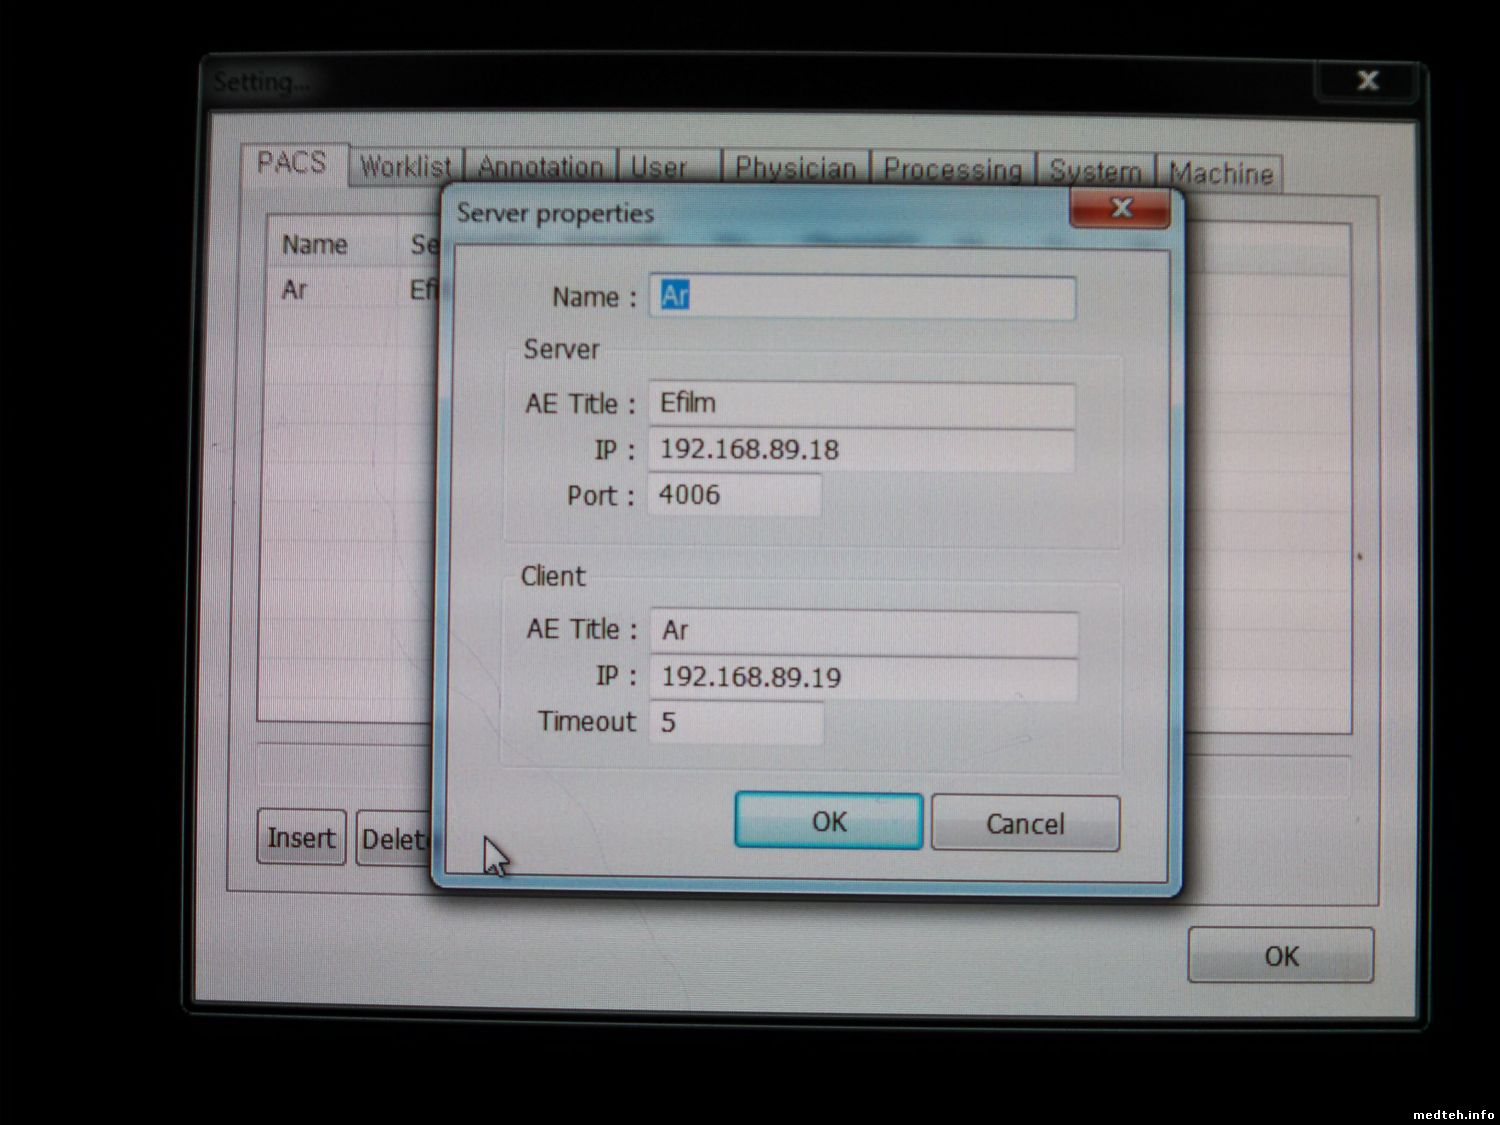Open the Annotation tab
This screenshot has height=1125, width=1500.
pos(540,167)
